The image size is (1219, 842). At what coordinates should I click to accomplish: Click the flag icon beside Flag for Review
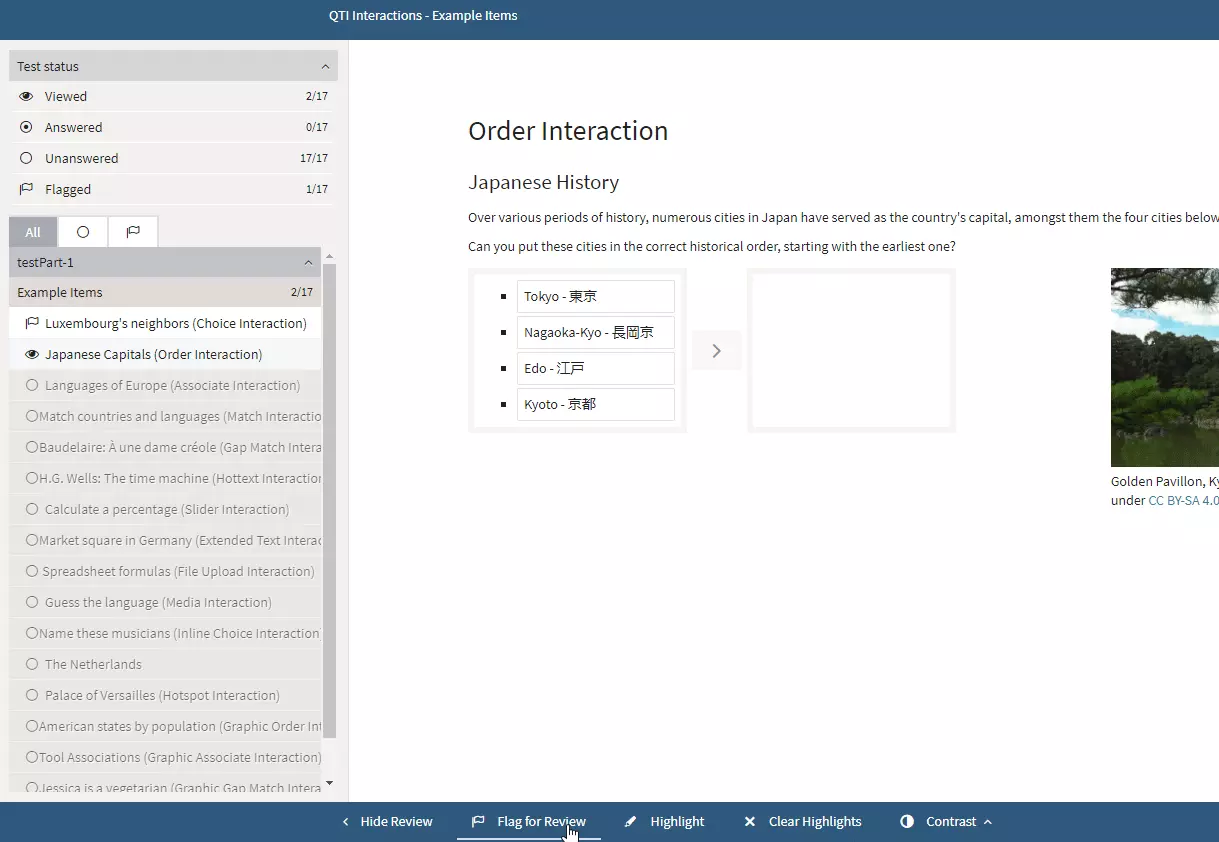click(x=478, y=821)
